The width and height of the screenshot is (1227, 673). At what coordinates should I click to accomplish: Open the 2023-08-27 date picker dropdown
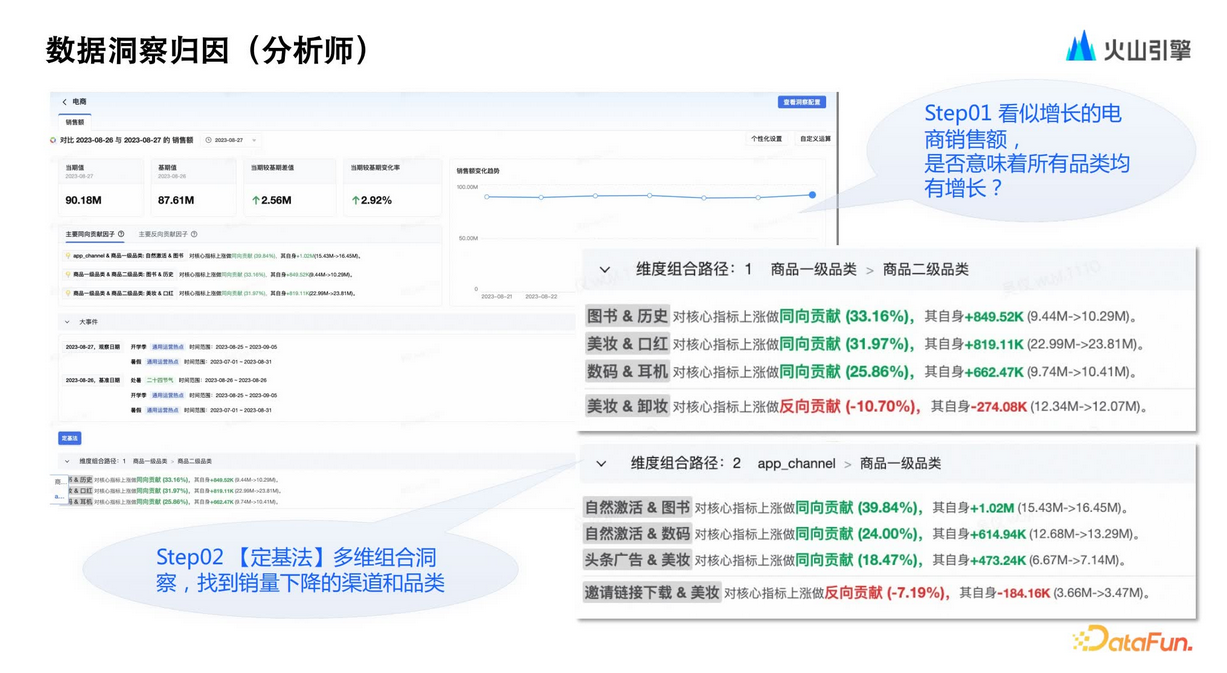pyautogui.click(x=232, y=141)
